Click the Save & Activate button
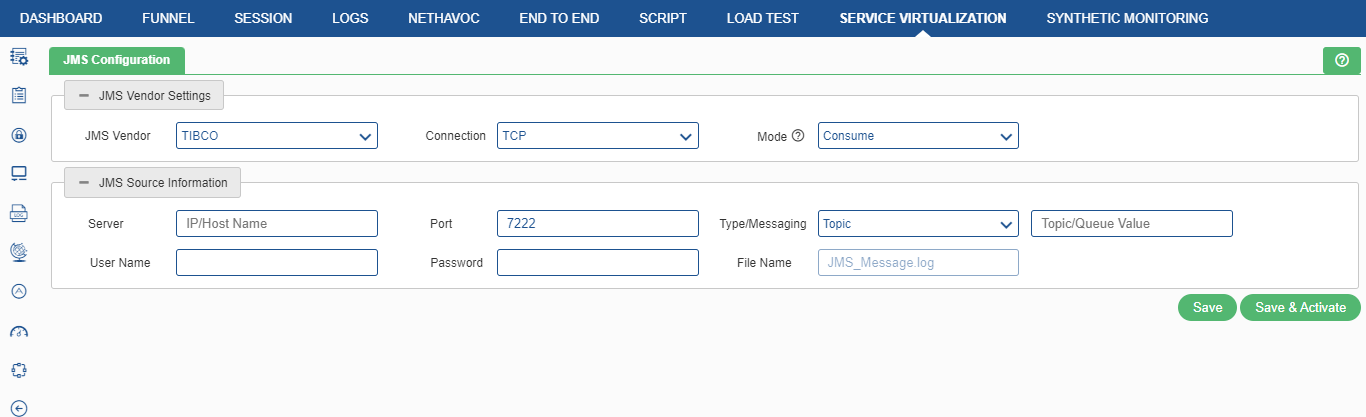1366x417 pixels. pyautogui.click(x=1301, y=308)
